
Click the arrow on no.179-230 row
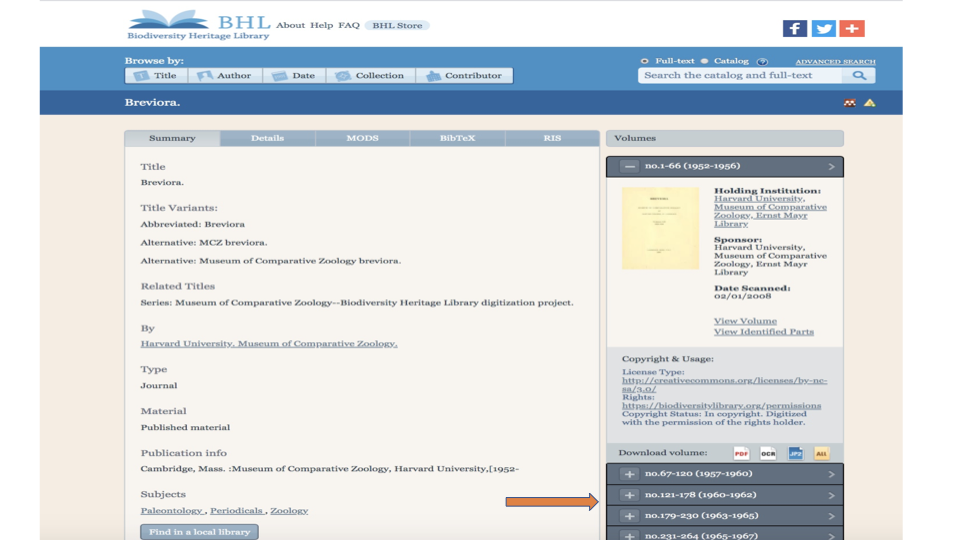coord(831,516)
